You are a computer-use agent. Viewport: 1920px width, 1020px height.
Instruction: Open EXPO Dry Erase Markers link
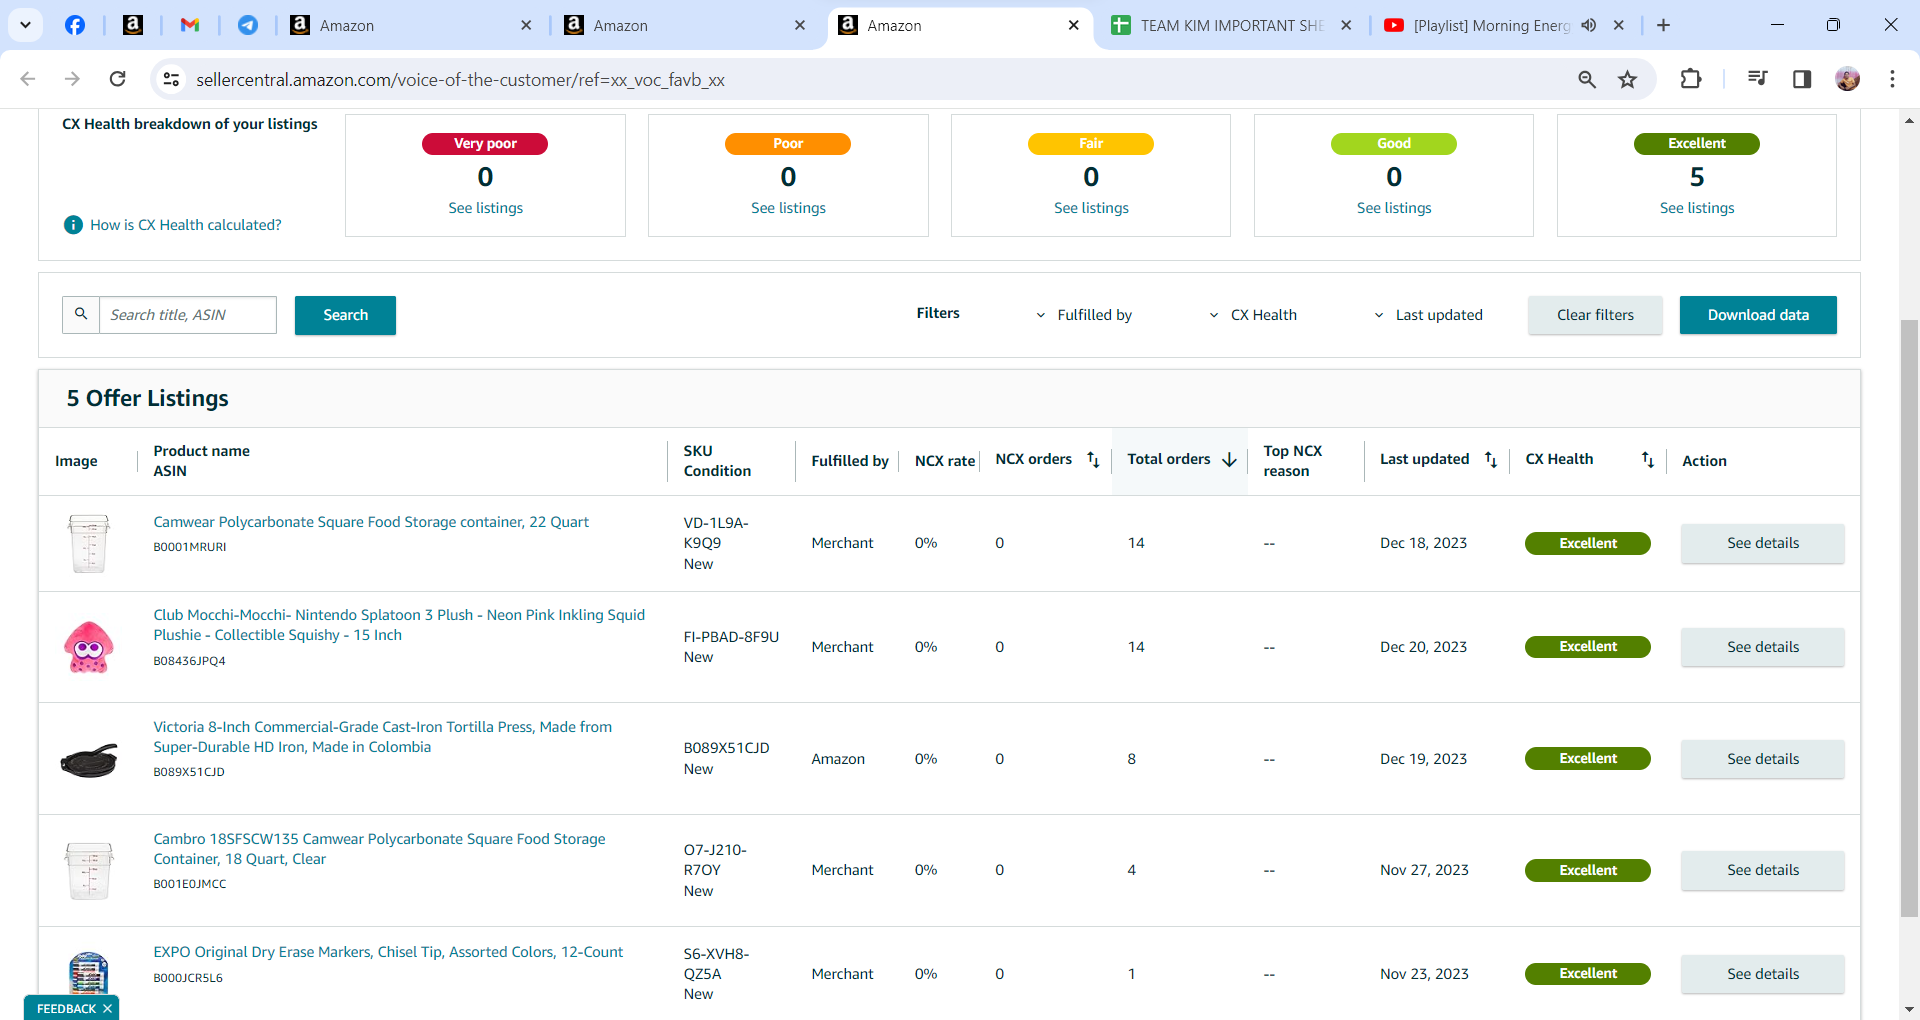click(388, 952)
